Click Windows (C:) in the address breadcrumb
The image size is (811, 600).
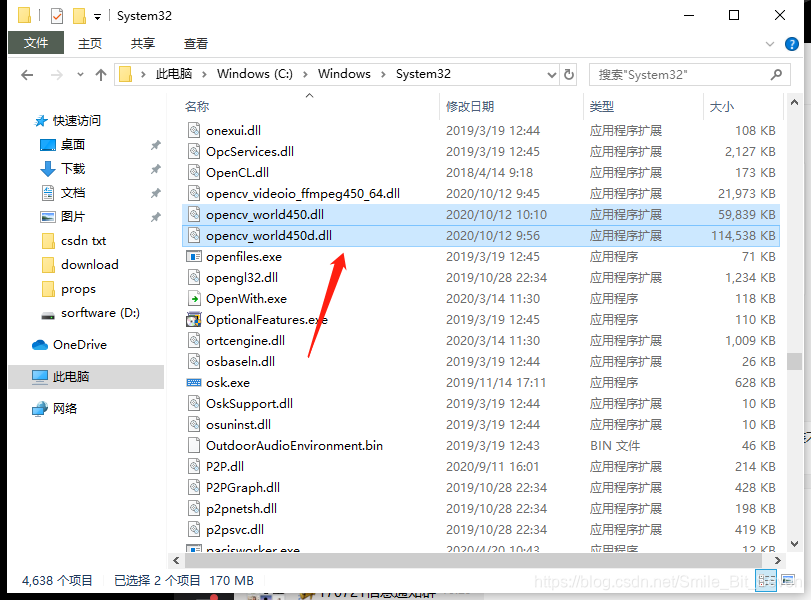point(254,74)
